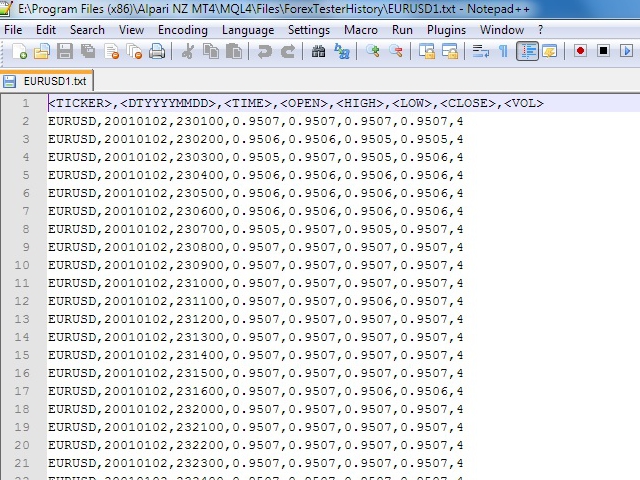
Task: Toggle show all characters pilcrow icon
Action: coord(503,51)
